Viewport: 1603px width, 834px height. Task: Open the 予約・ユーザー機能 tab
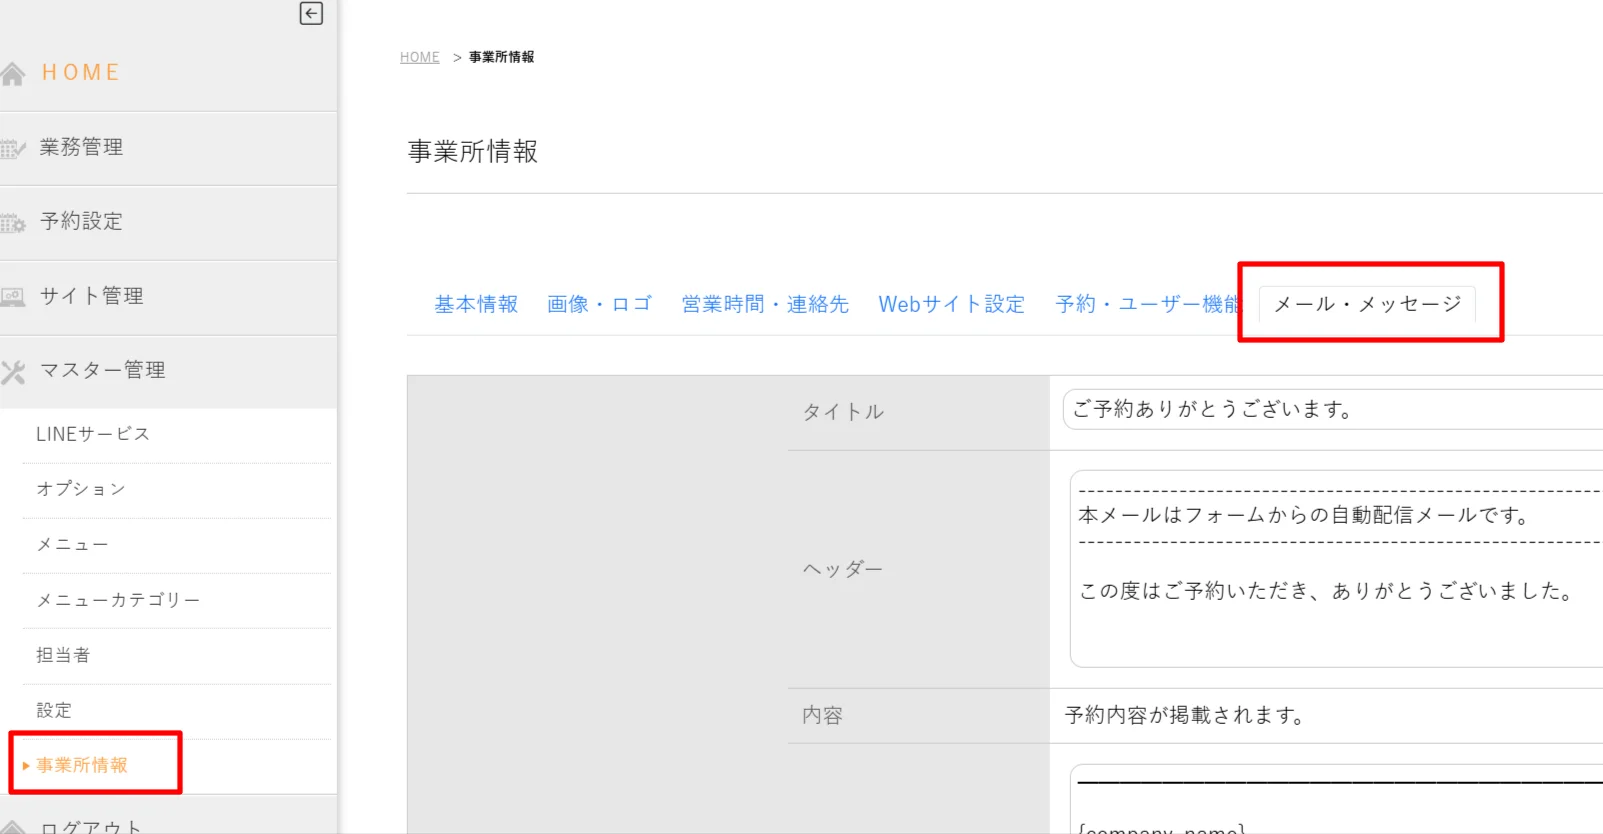click(x=1146, y=304)
